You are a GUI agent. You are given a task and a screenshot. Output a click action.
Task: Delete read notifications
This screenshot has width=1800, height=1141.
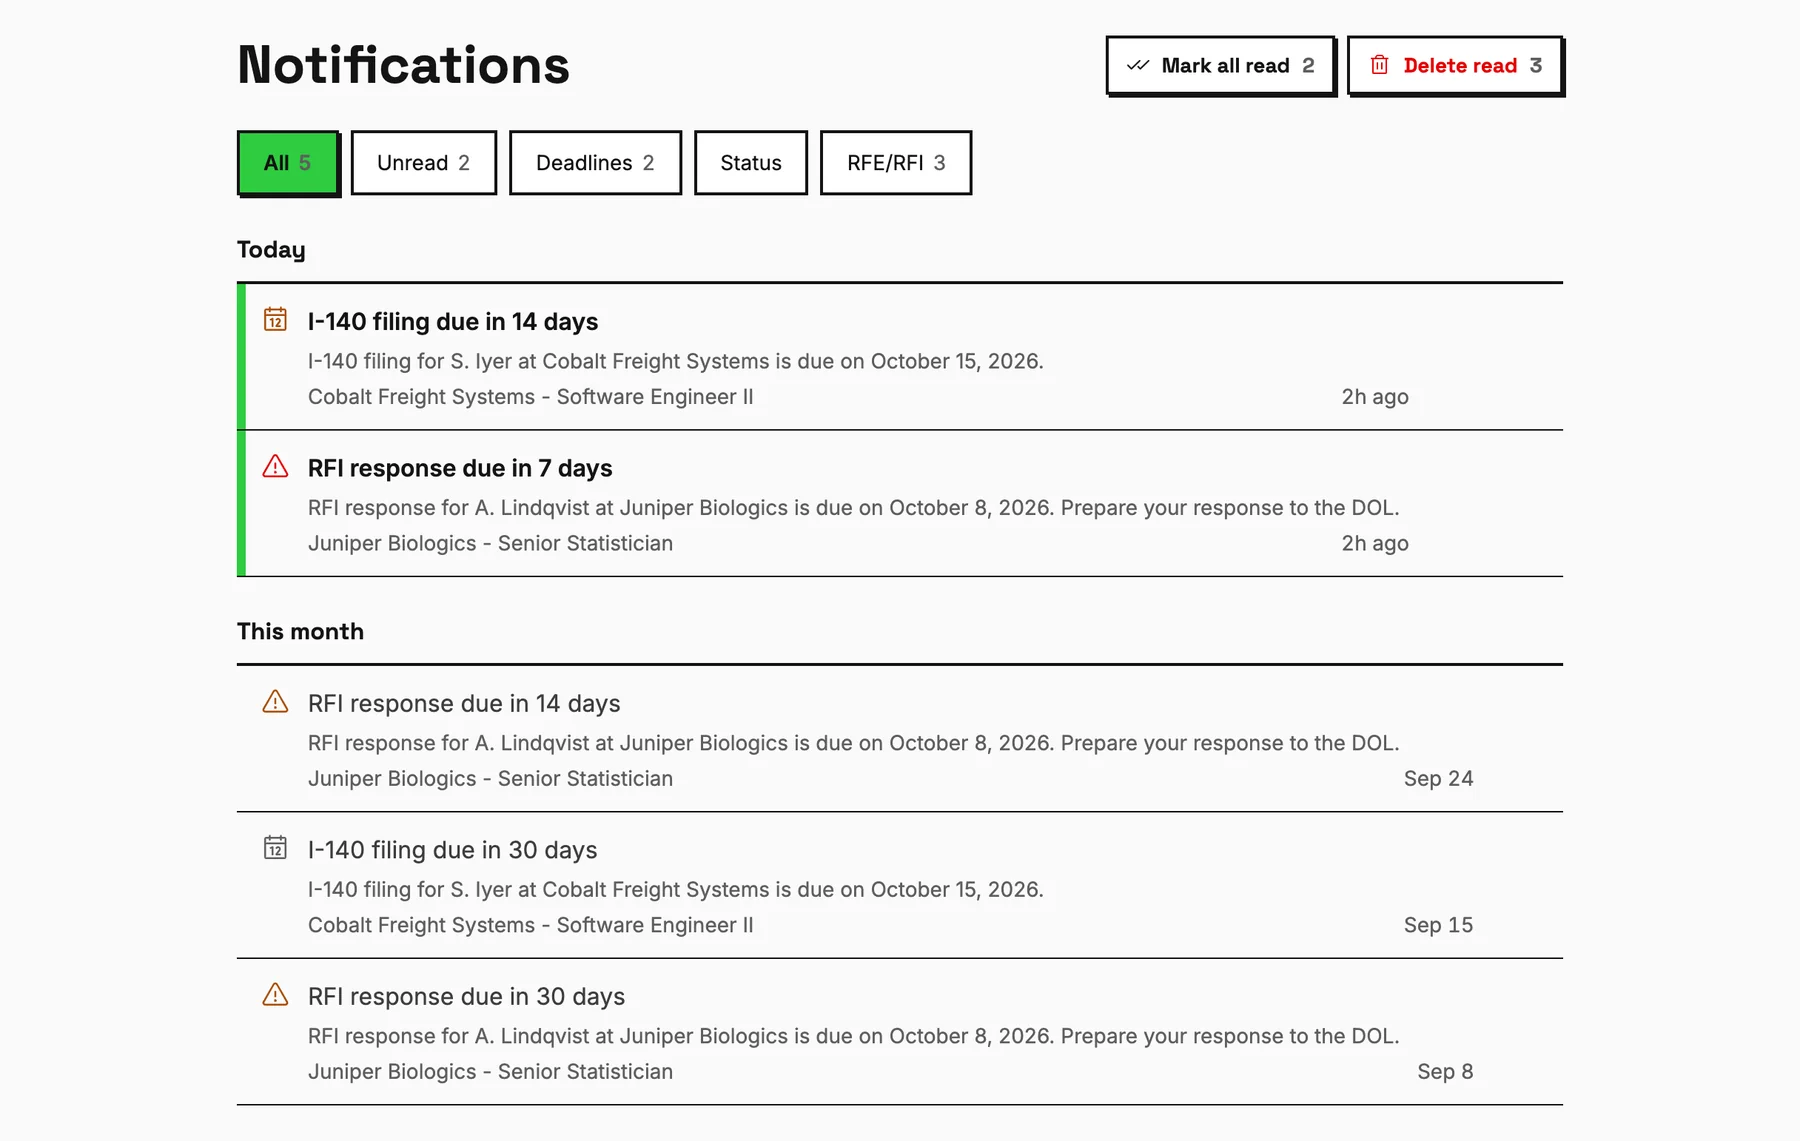coord(1455,66)
